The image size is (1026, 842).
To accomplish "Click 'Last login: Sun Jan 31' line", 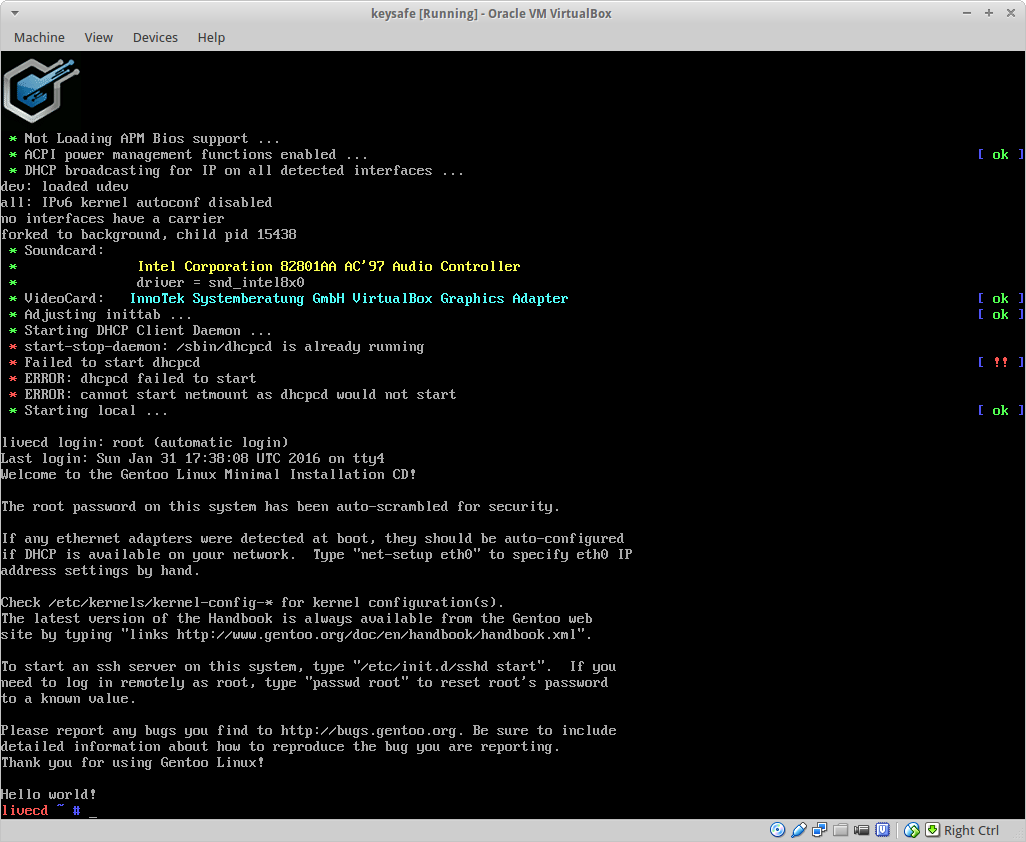I will 193,459.
